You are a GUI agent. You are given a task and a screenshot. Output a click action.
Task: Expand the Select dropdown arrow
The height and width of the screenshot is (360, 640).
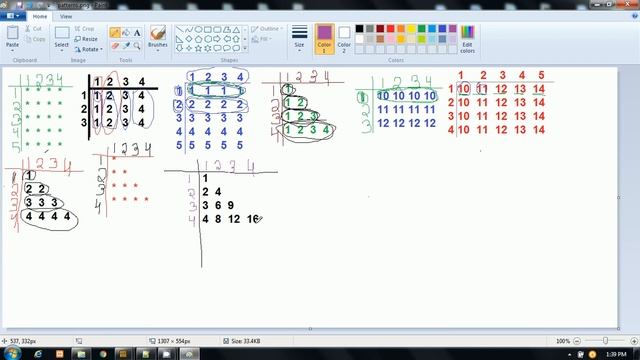click(x=62, y=51)
